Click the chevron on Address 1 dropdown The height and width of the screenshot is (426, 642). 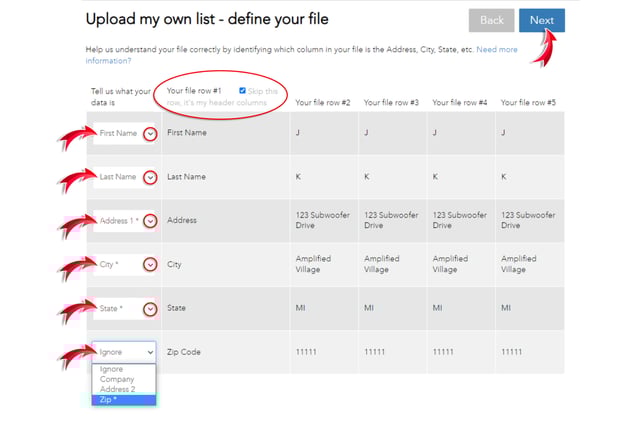point(150,221)
